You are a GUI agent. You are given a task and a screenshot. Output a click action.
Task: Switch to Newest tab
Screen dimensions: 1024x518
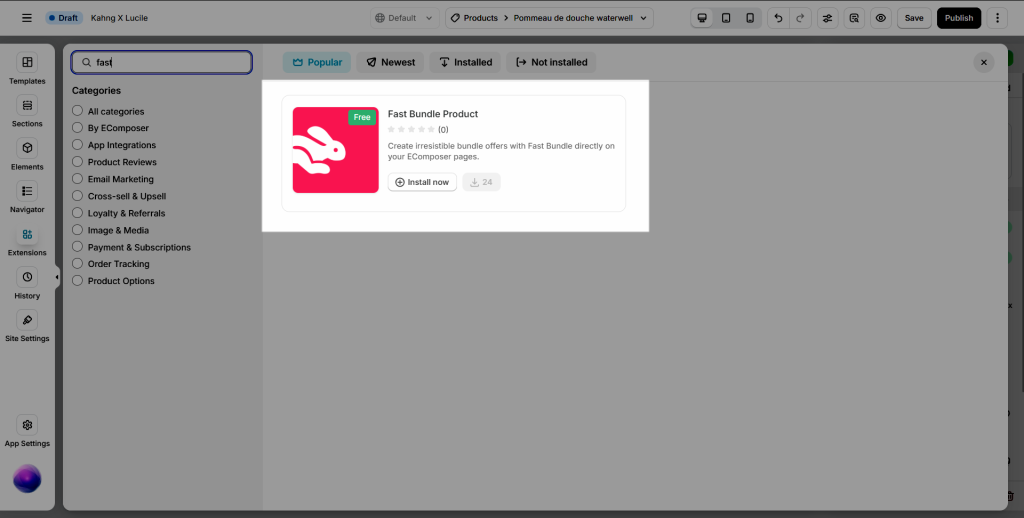[391, 62]
